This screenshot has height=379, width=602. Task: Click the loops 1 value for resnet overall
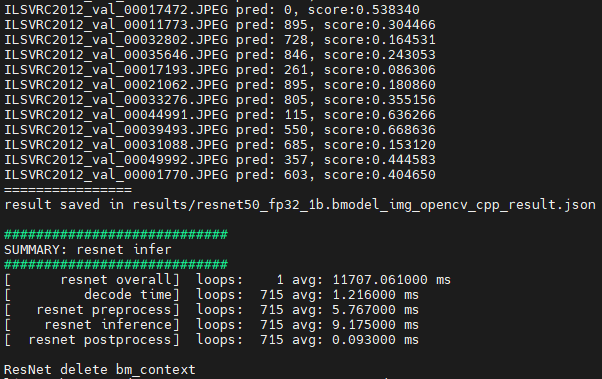[x=280, y=280]
